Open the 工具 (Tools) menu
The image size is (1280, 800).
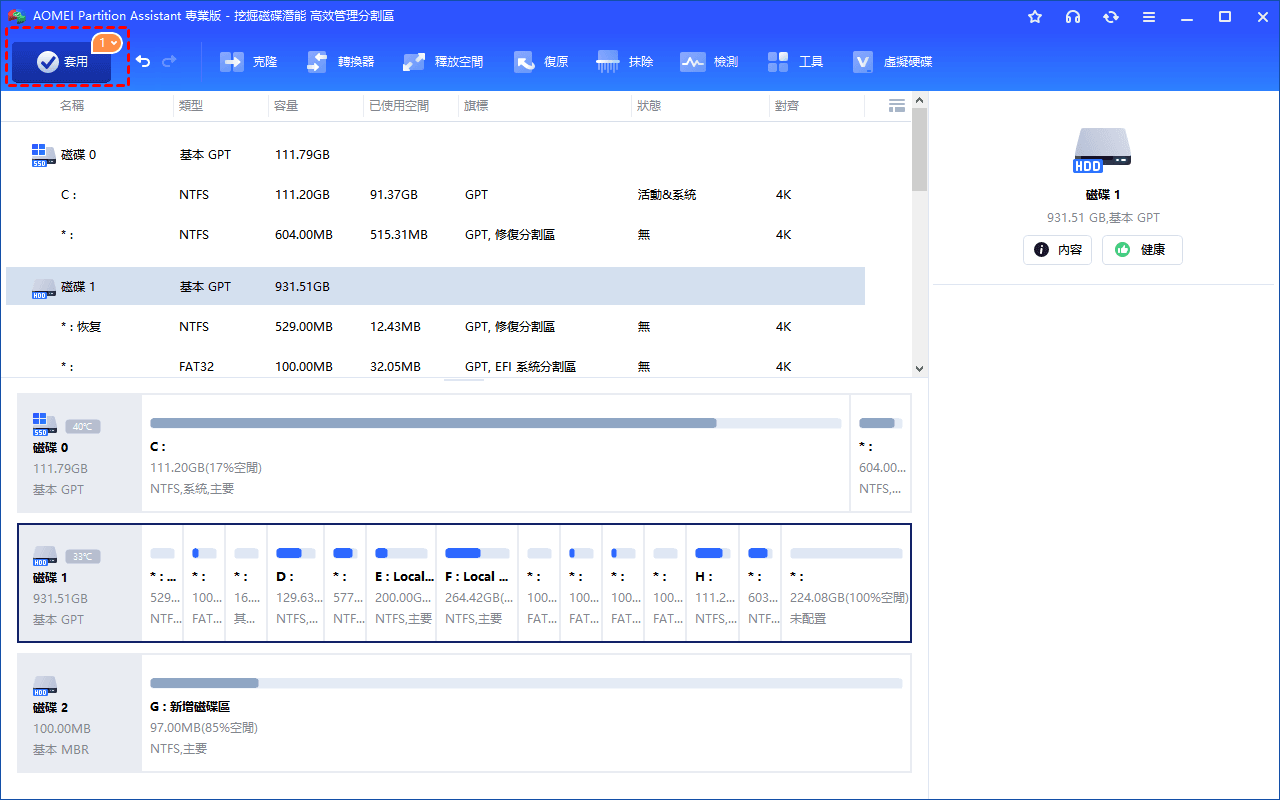coord(795,62)
